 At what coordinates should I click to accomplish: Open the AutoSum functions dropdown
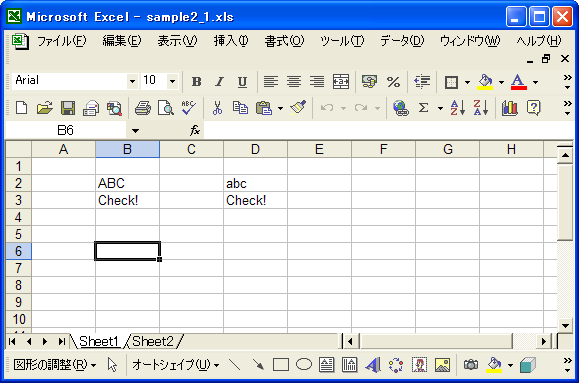440,109
